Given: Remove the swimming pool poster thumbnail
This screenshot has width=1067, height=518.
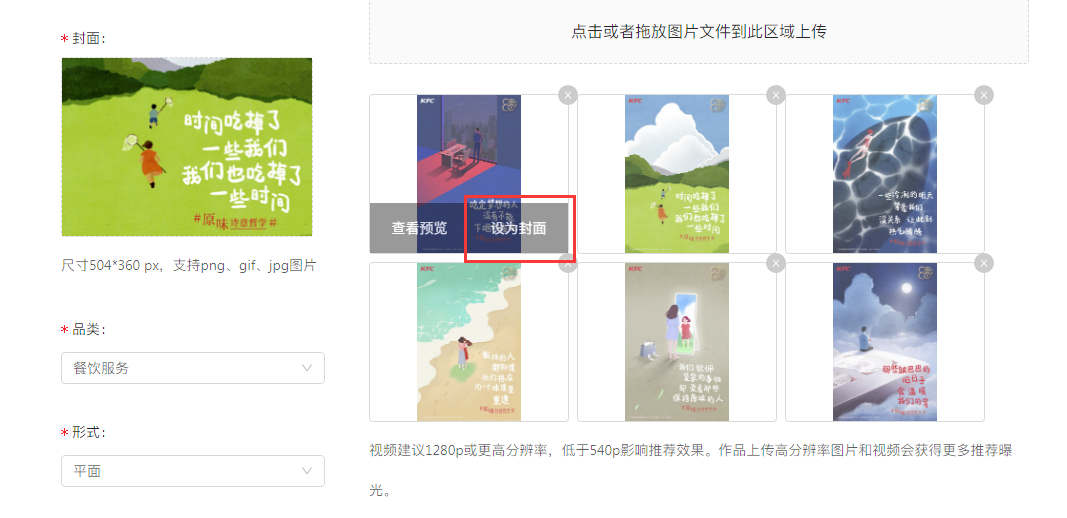Looking at the screenshot, I should (983, 95).
